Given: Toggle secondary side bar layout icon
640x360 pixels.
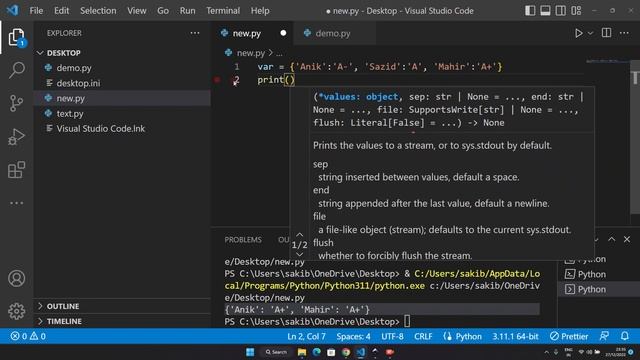Looking at the screenshot, I should (x=560, y=11).
